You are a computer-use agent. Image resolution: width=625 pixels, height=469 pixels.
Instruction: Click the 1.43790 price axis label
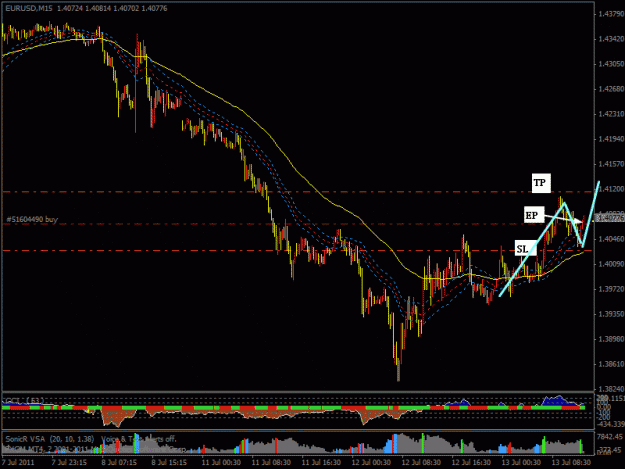pos(611,14)
